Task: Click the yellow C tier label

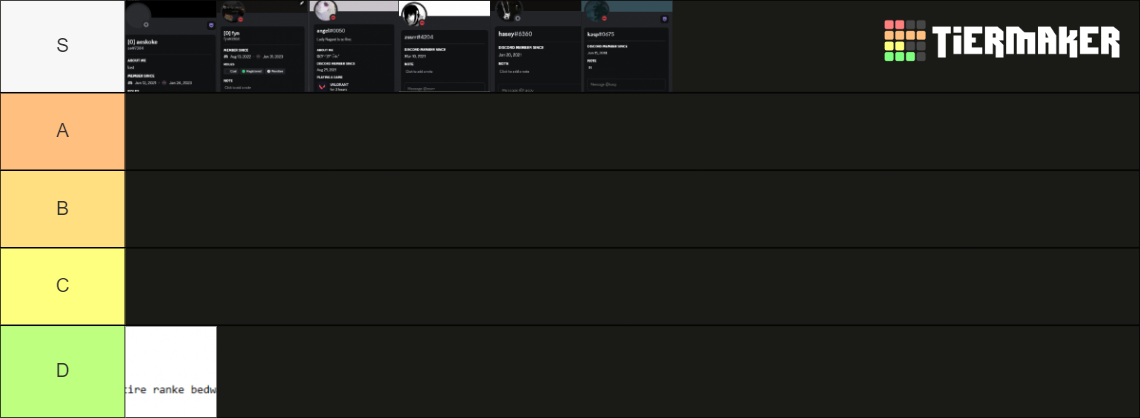Action: coord(63,286)
